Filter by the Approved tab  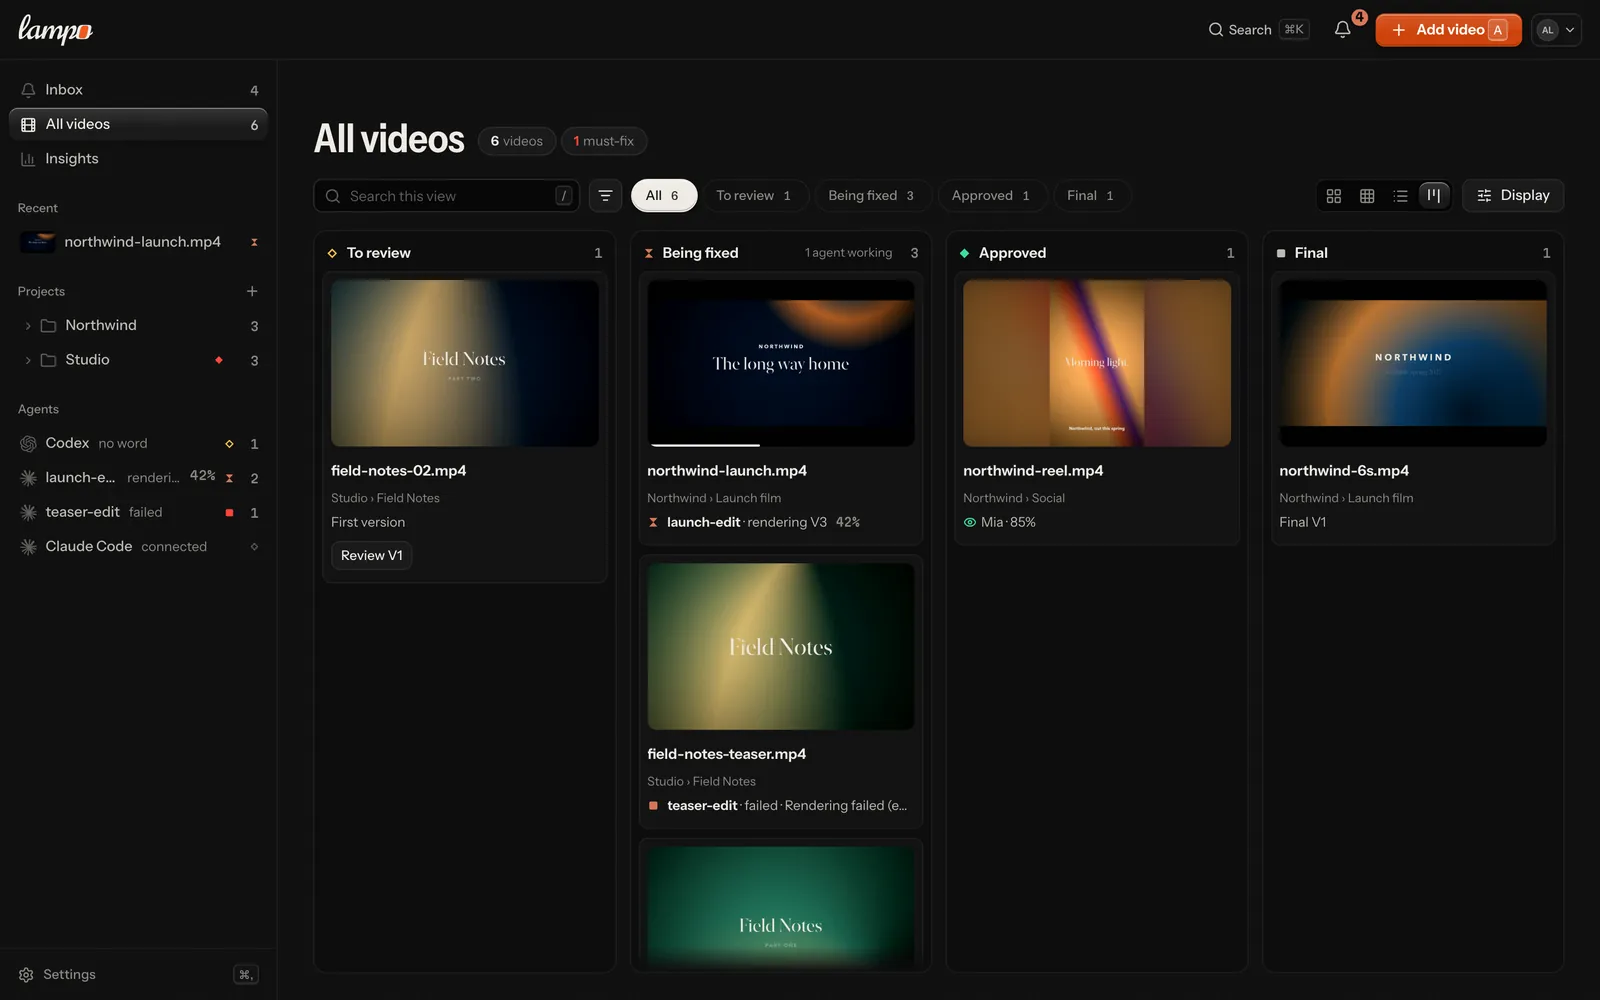(991, 196)
